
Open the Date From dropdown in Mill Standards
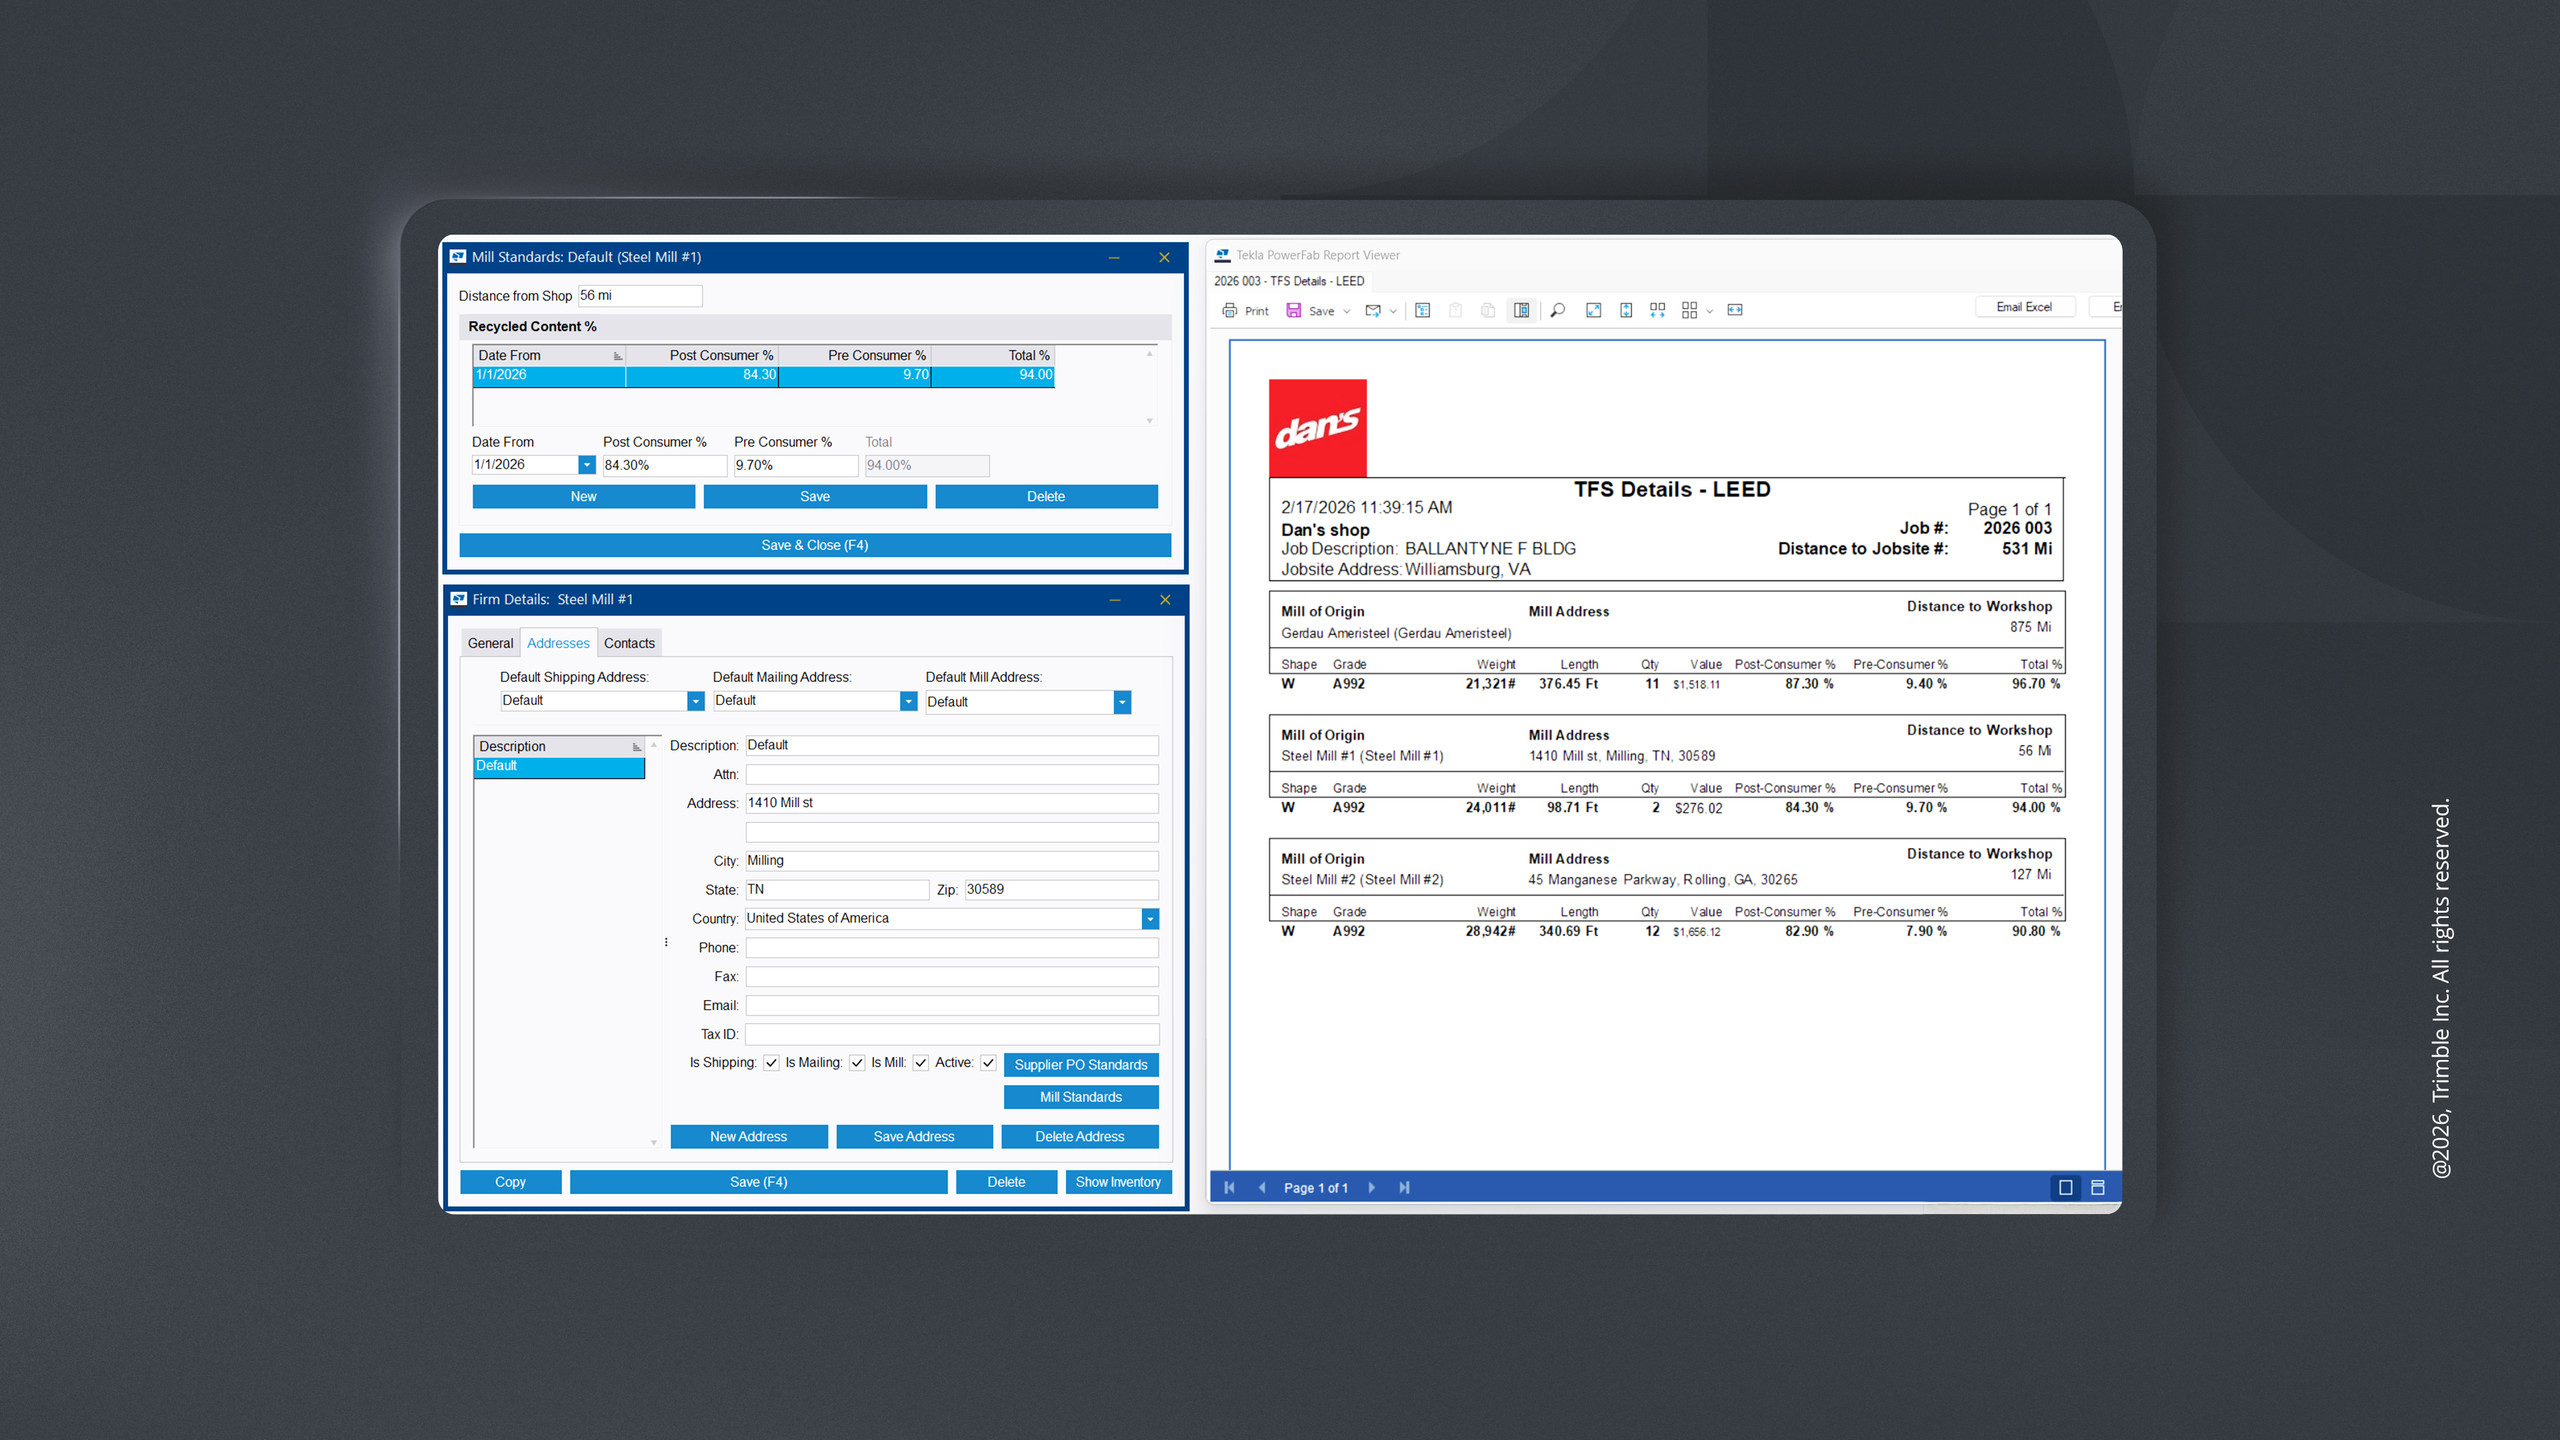[x=587, y=464]
